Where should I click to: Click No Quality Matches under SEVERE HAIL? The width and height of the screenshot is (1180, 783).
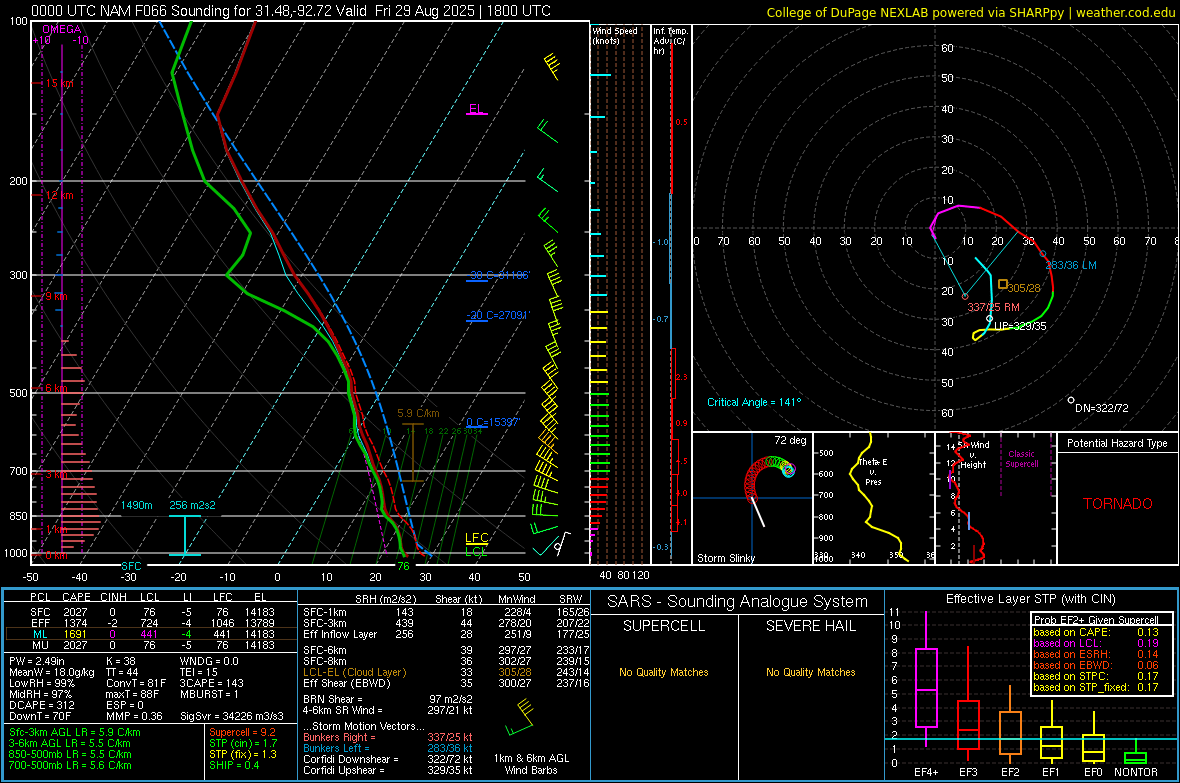click(x=810, y=672)
